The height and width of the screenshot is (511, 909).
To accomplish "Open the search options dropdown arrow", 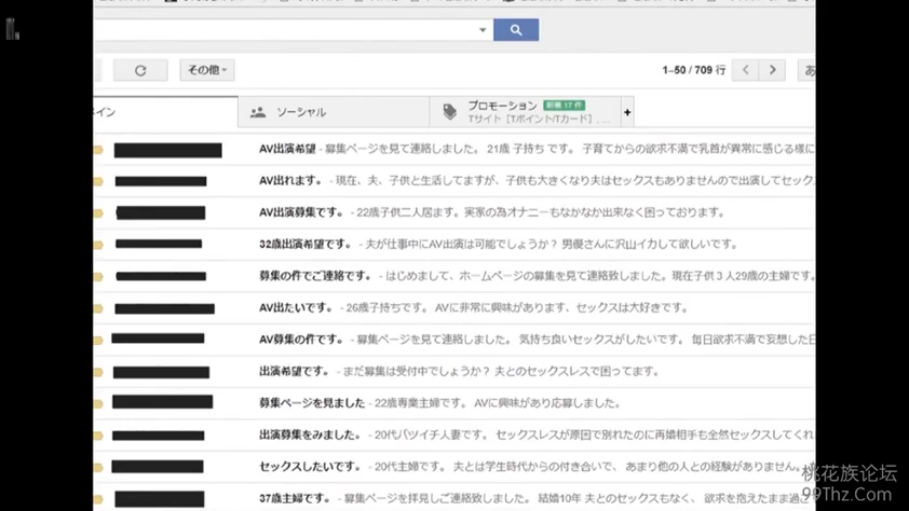I will tap(483, 30).
